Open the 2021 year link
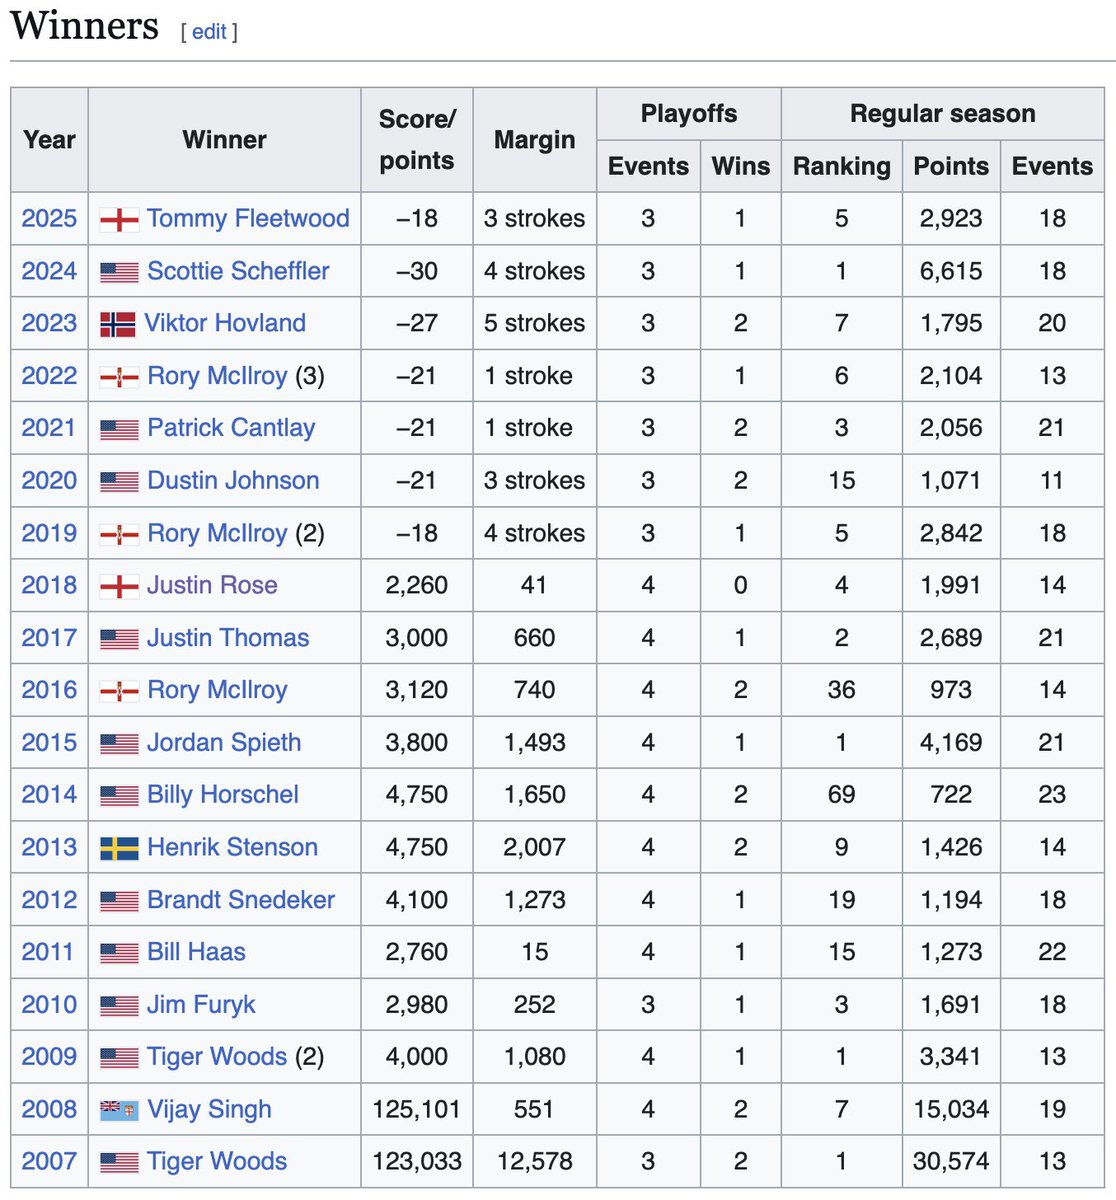 [49, 428]
